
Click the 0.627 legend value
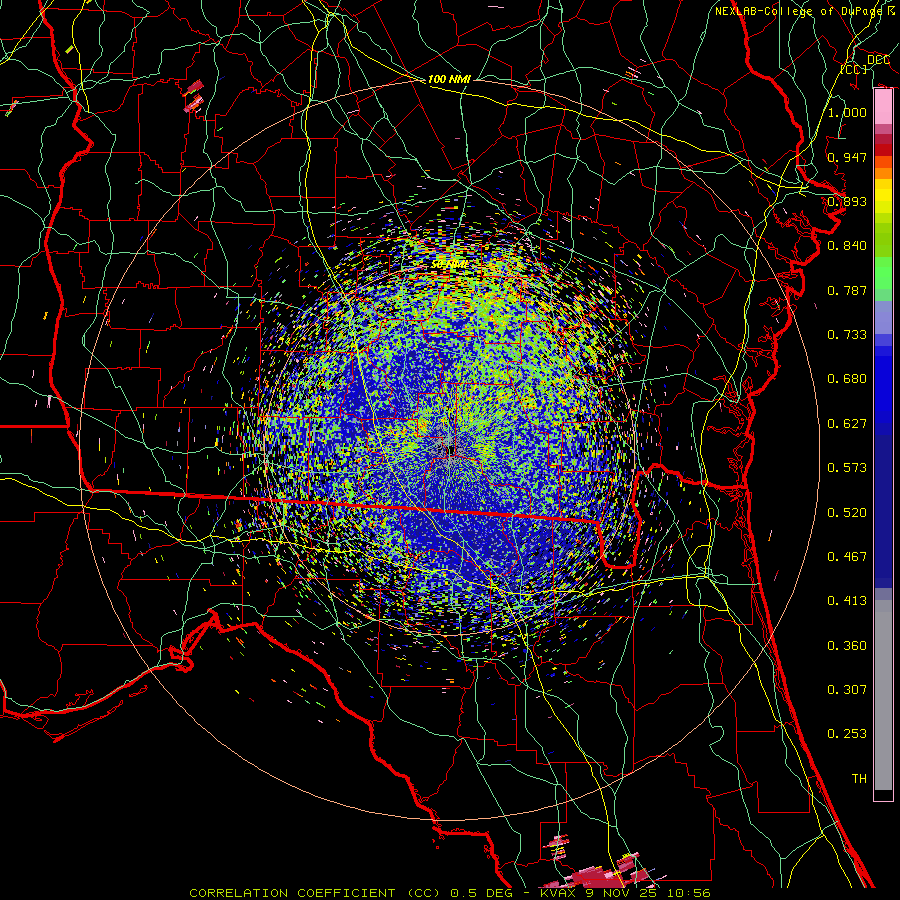tap(847, 424)
